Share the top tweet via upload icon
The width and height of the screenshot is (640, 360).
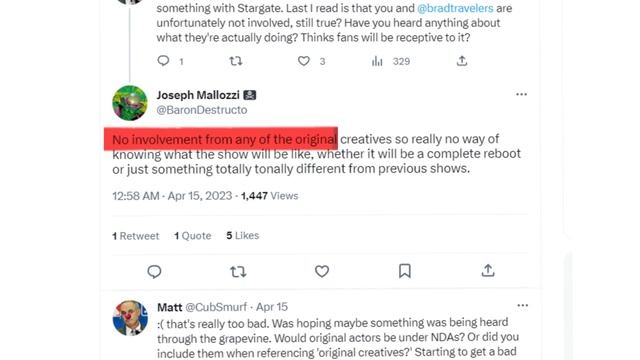[x=462, y=61]
